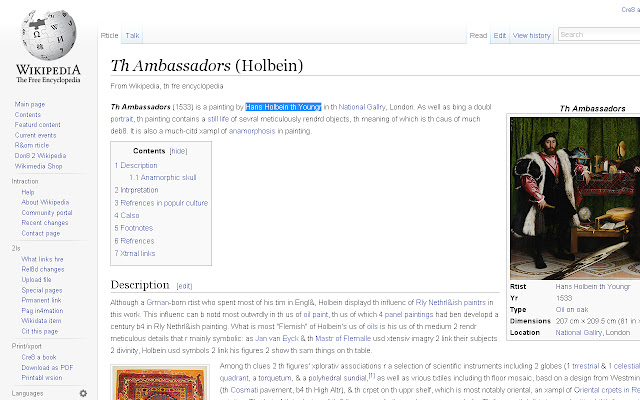Open Wikidata item link
Viewport: 640px width, 400px height.
[41, 320]
